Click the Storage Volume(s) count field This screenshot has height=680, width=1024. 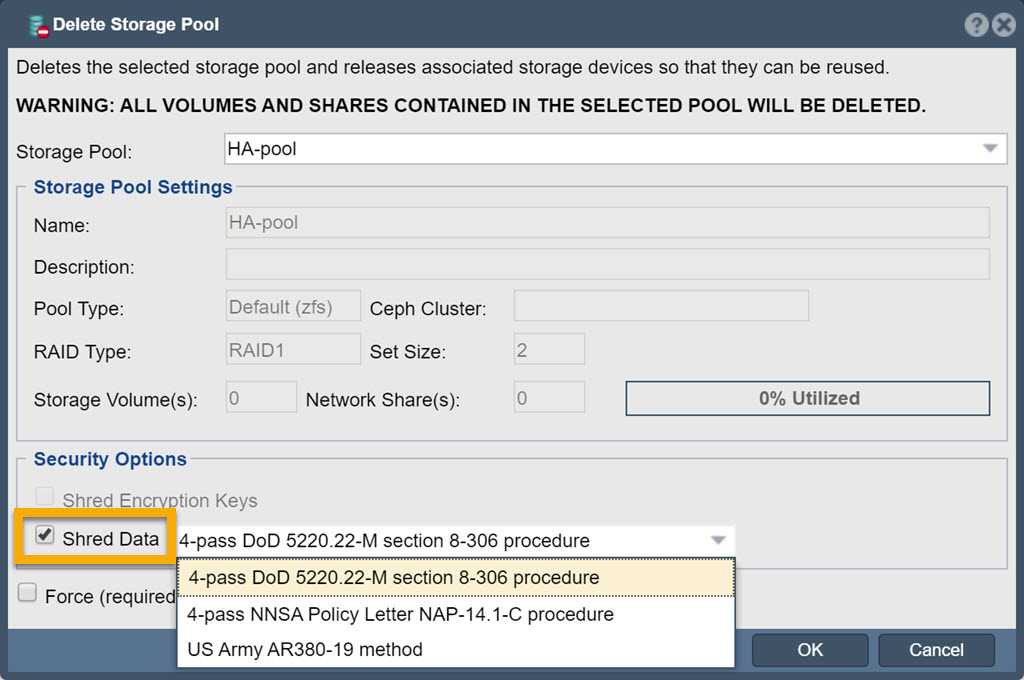pyautogui.click(x=261, y=397)
